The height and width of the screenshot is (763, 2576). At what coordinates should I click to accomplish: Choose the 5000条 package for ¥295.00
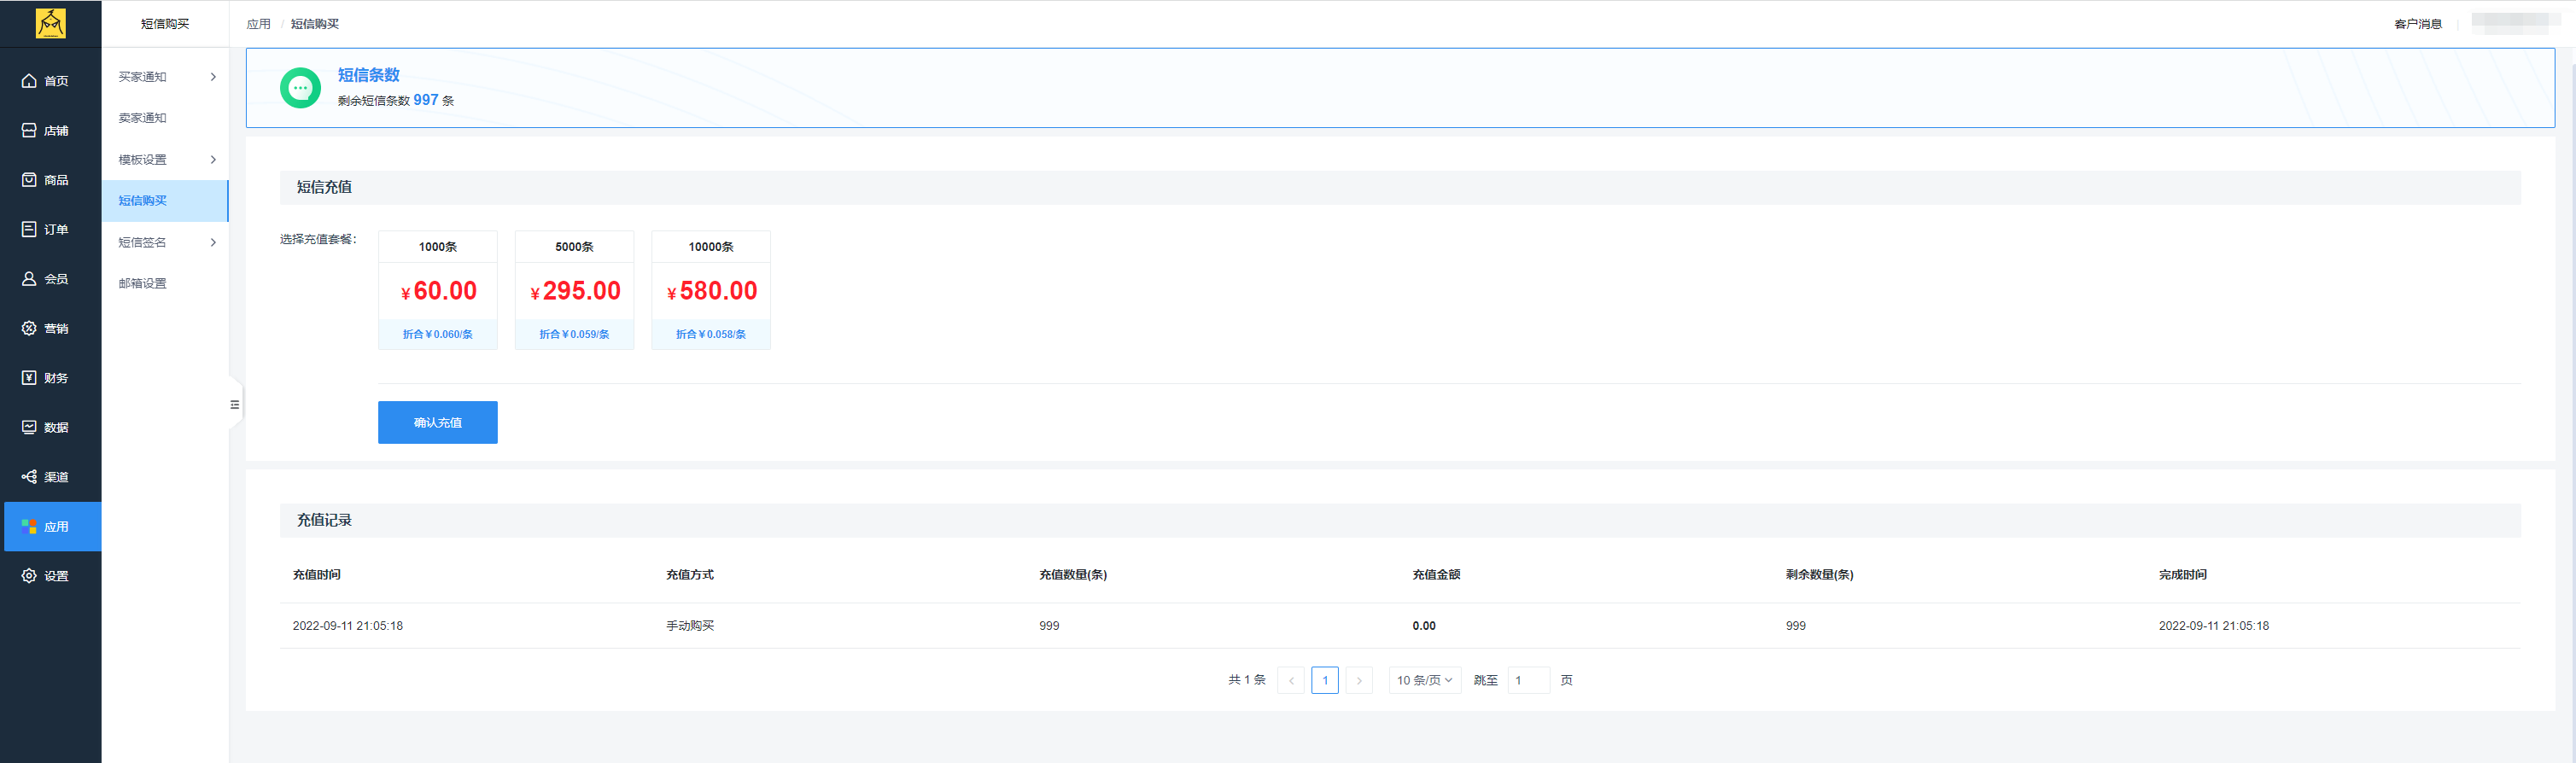(574, 290)
